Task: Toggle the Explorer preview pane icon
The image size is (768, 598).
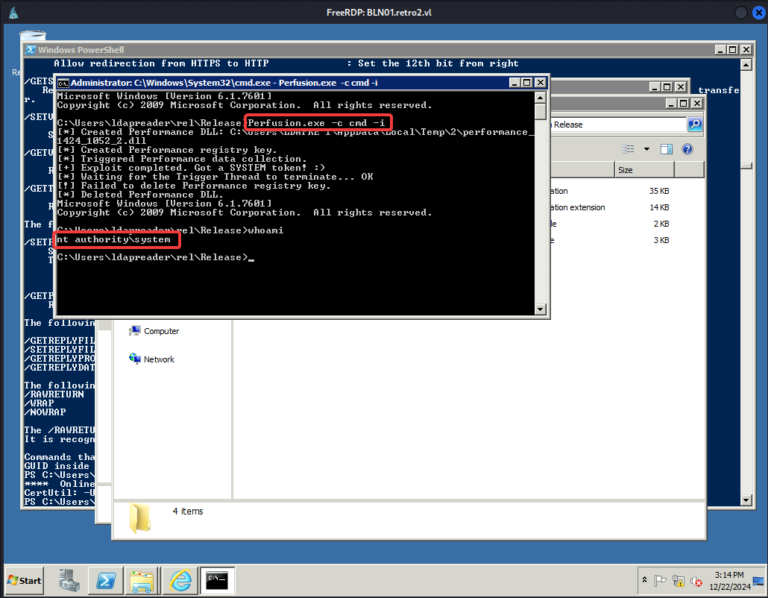Action: pos(666,149)
